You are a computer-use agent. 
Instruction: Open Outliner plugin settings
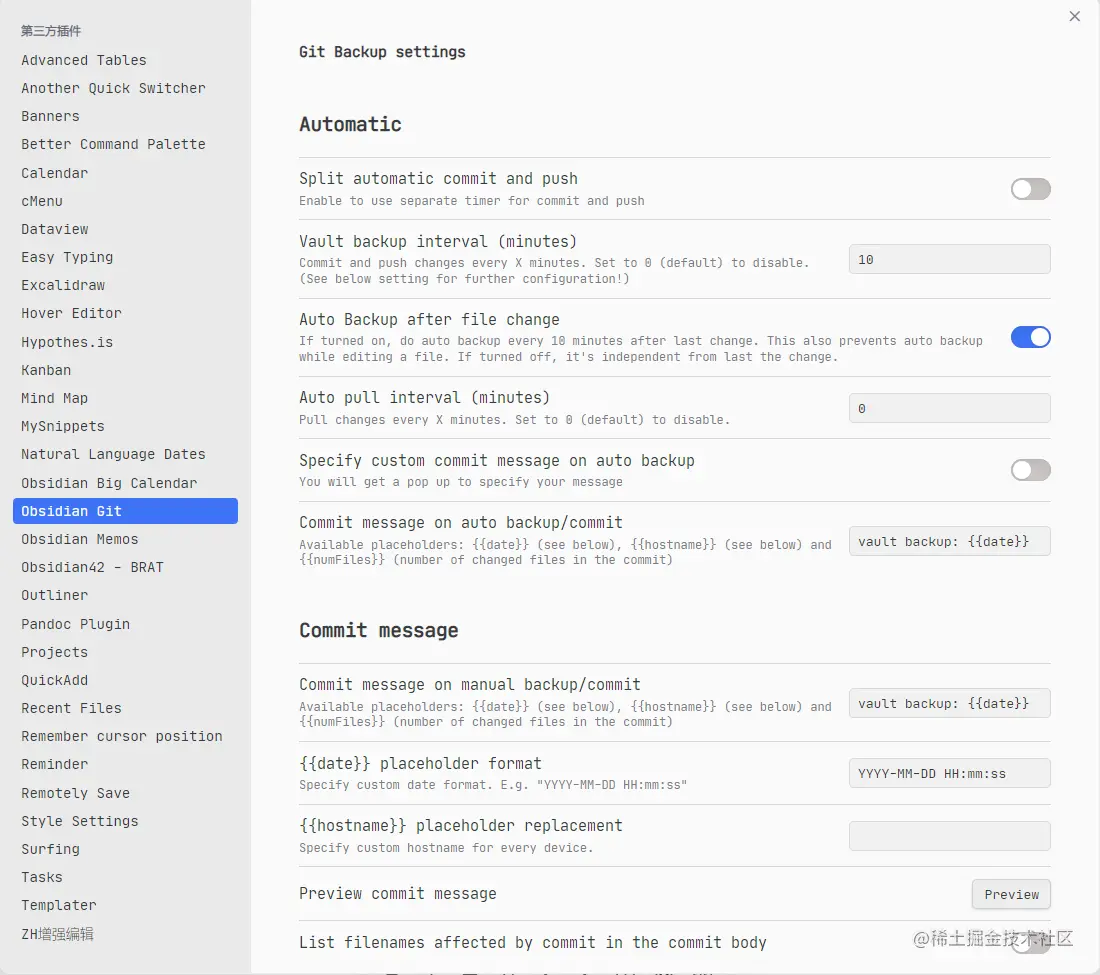pyautogui.click(x=125, y=596)
